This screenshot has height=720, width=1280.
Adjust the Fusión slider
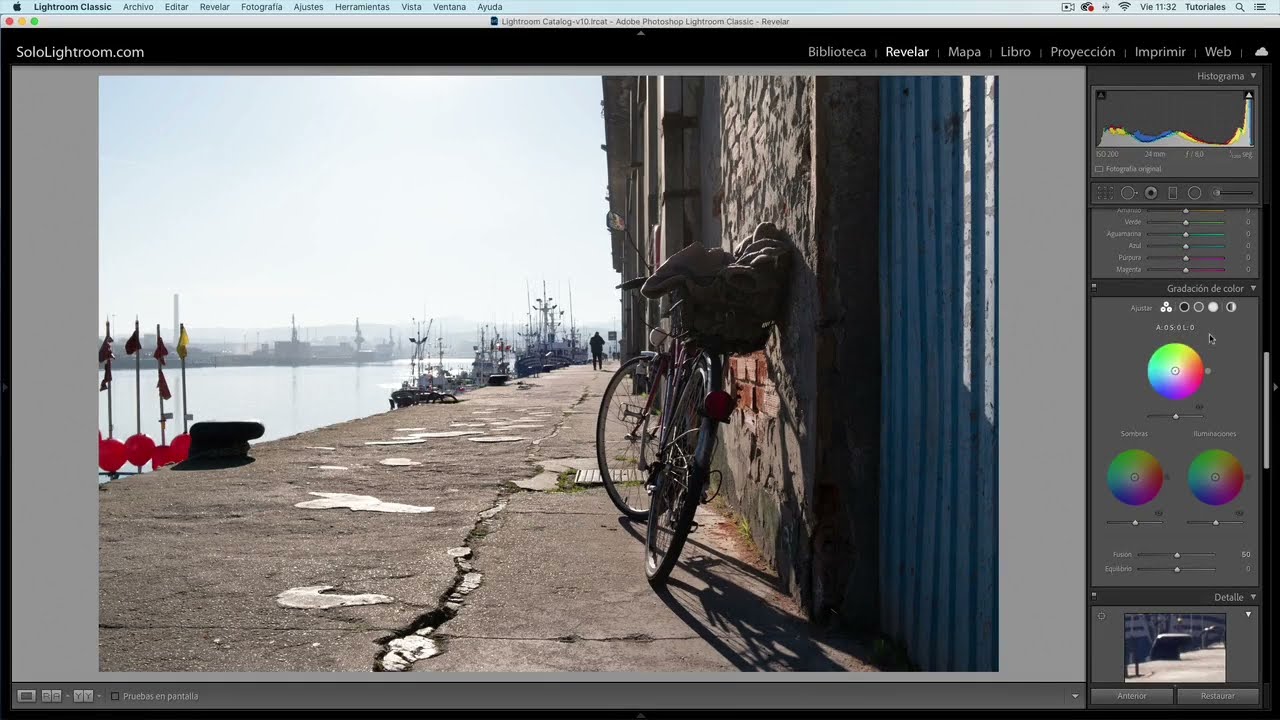tap(1177, 554)
